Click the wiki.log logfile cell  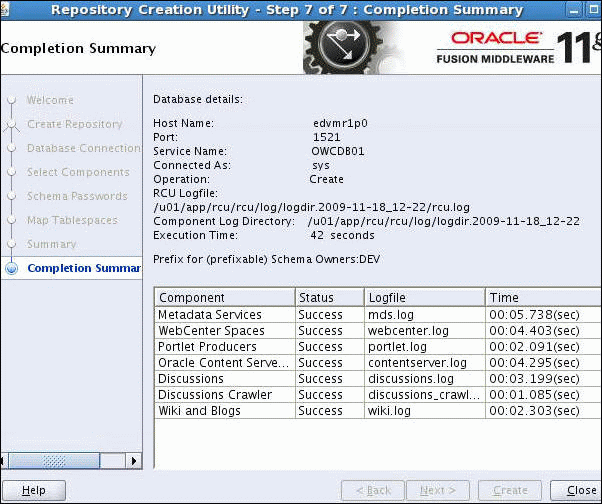tap(425, 411)
